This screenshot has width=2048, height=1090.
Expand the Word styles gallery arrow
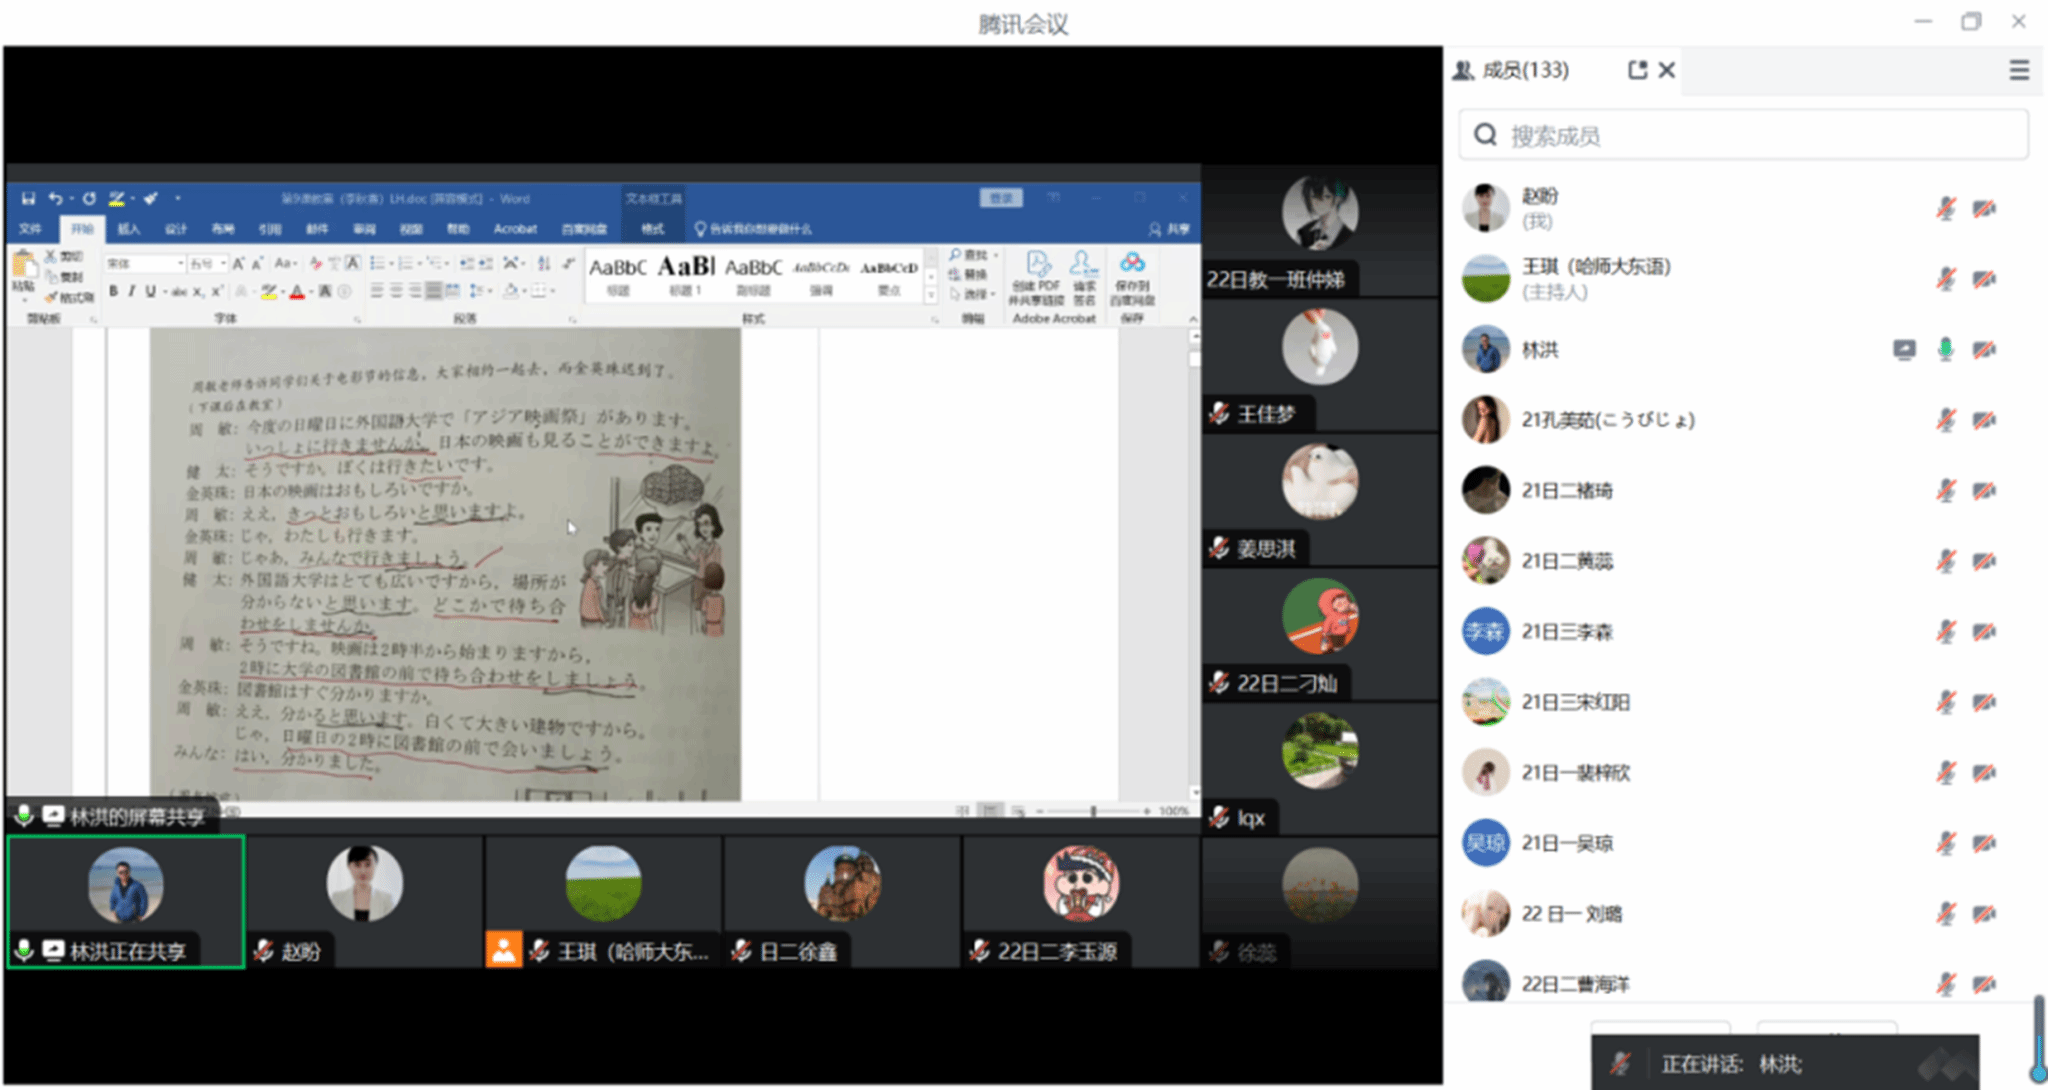tap(931, 295)
